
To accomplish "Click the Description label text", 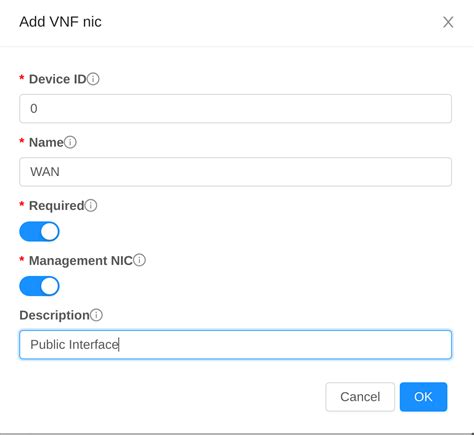I will point(54,315).
